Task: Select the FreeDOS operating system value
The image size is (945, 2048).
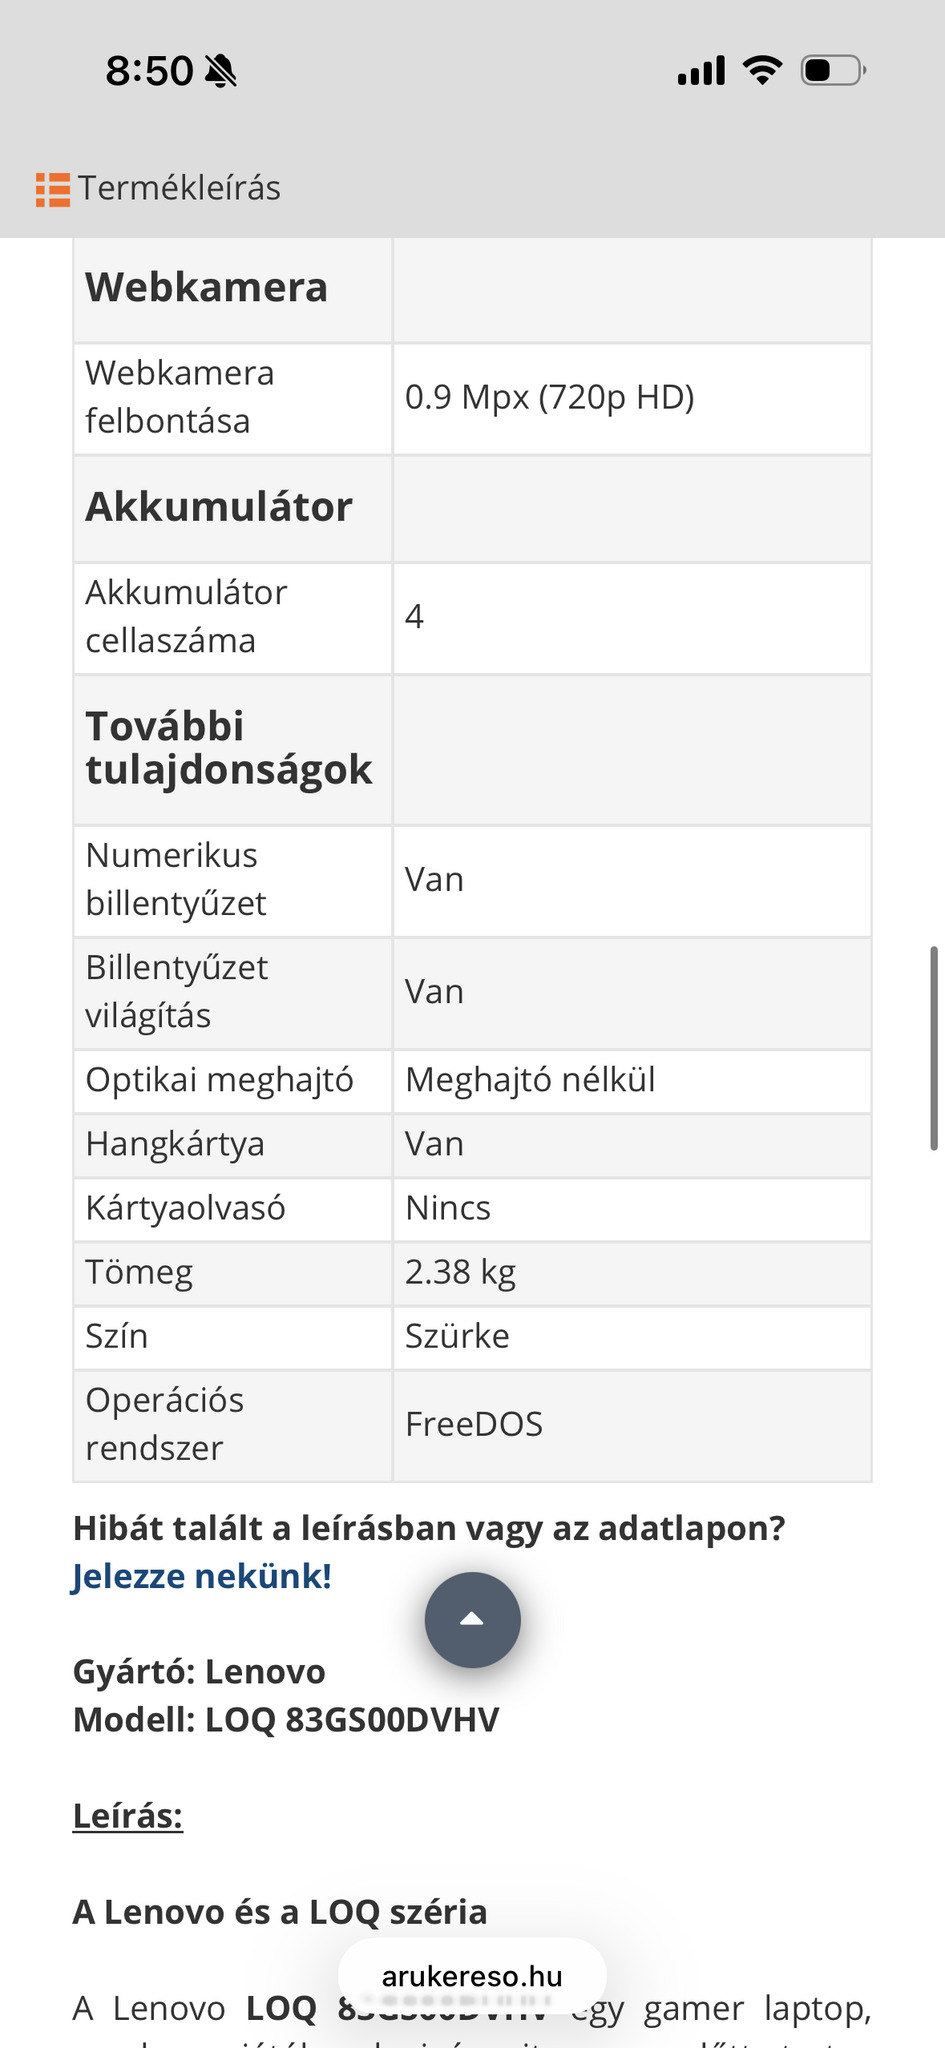Action: click(x=474, y=1424)
